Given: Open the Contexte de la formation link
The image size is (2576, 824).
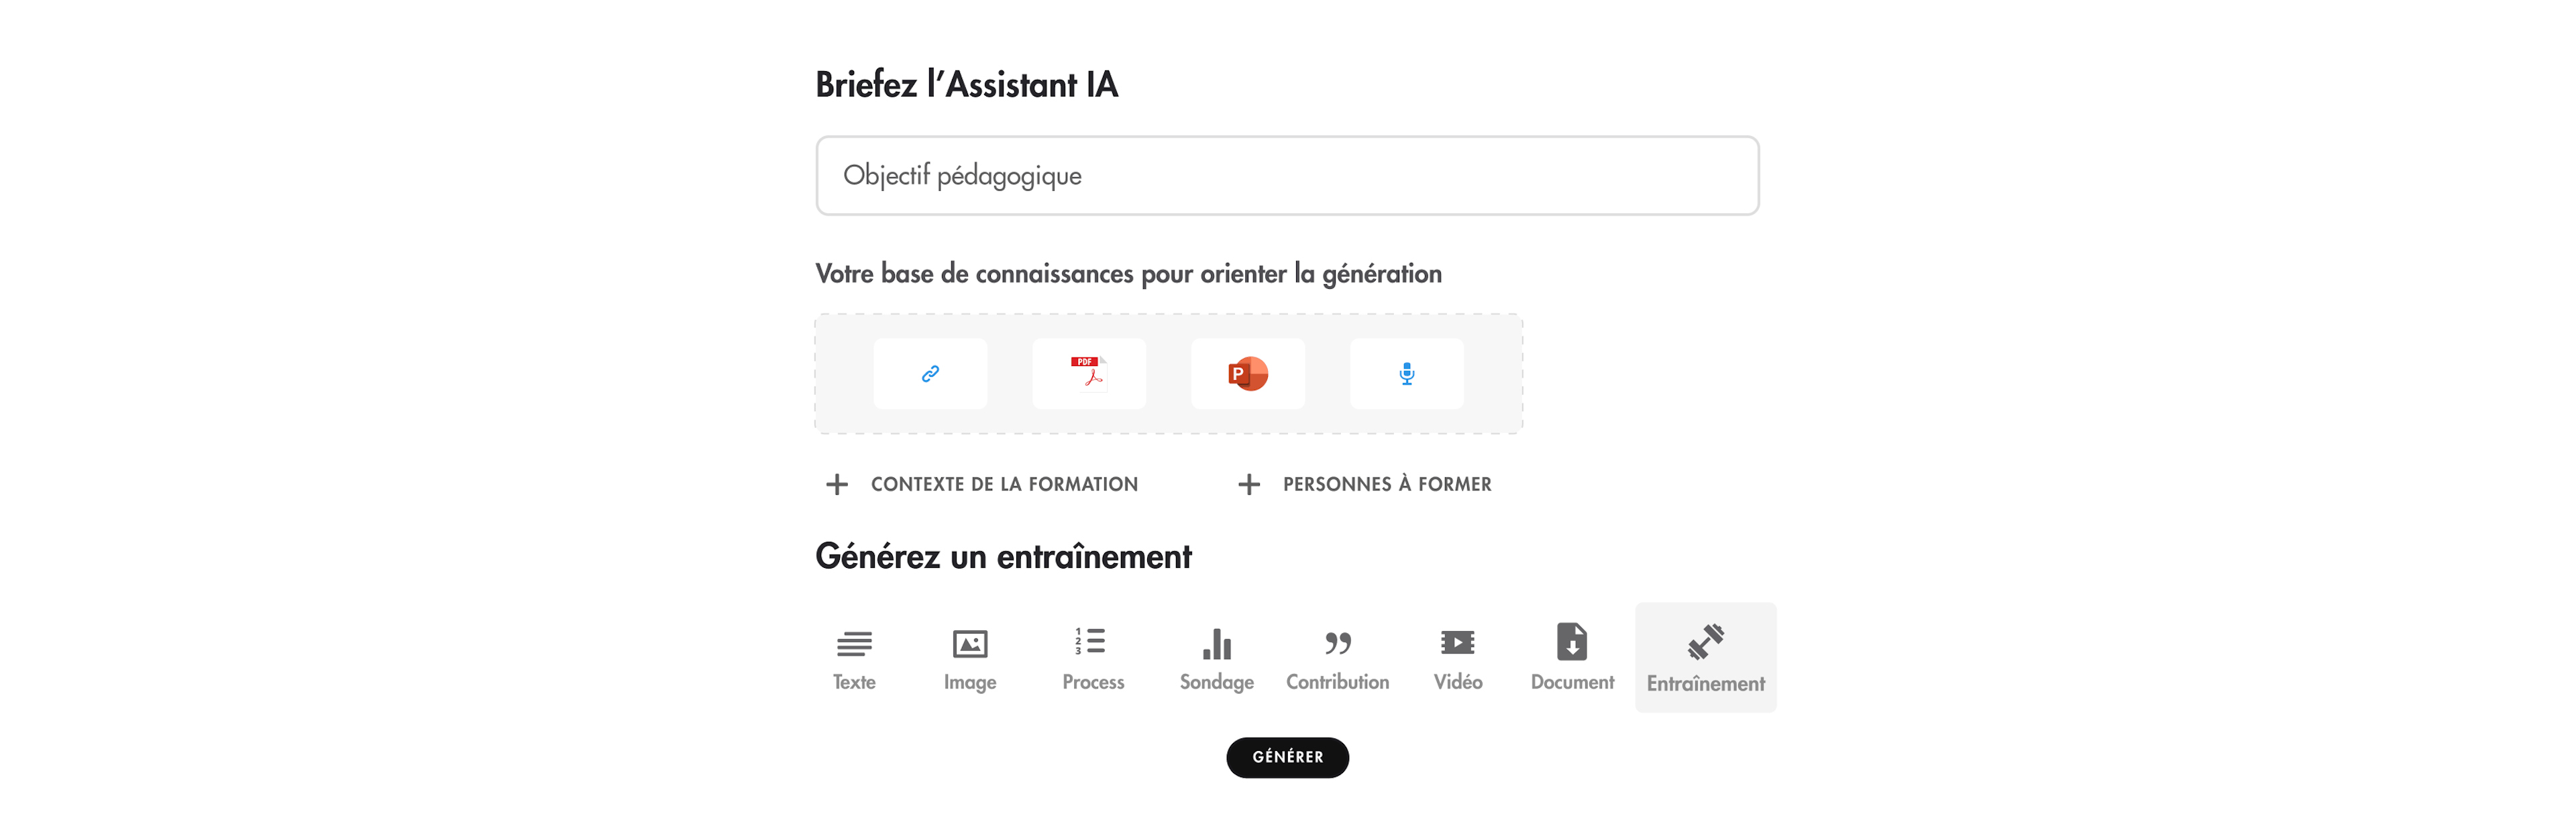Looking at the screenshot, I should [1004, 484].
